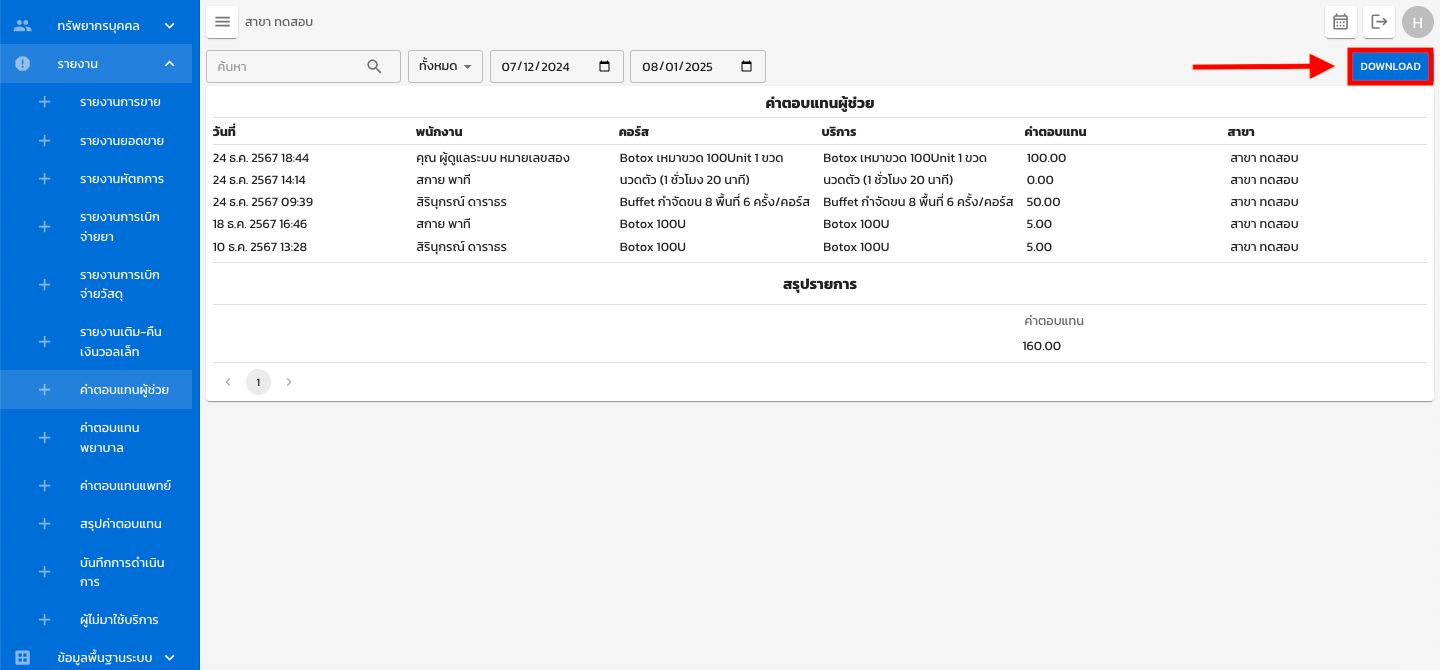1440x670 pixels.
Task: Click the search magnifier icon
Action: (x=375, y=66)
